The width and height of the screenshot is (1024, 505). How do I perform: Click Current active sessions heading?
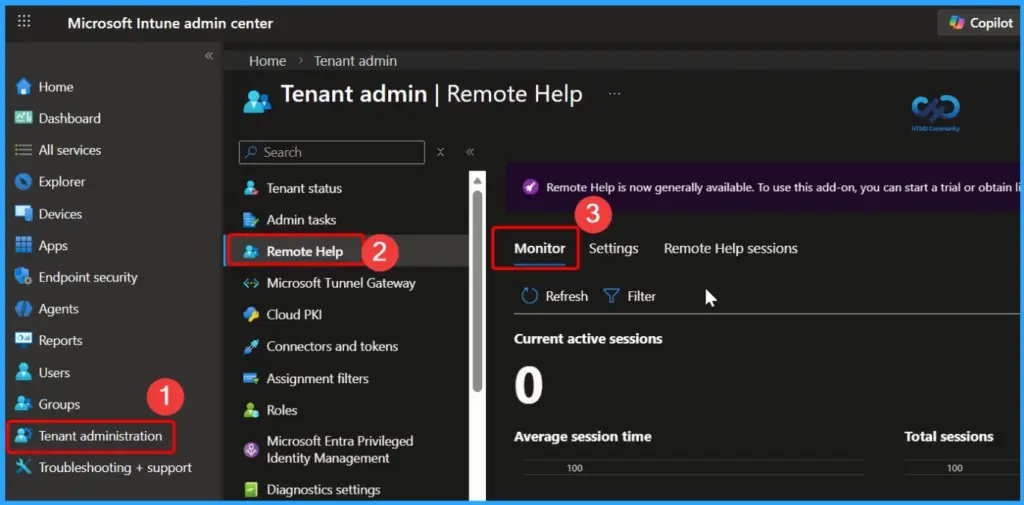(x=588, y=339)
